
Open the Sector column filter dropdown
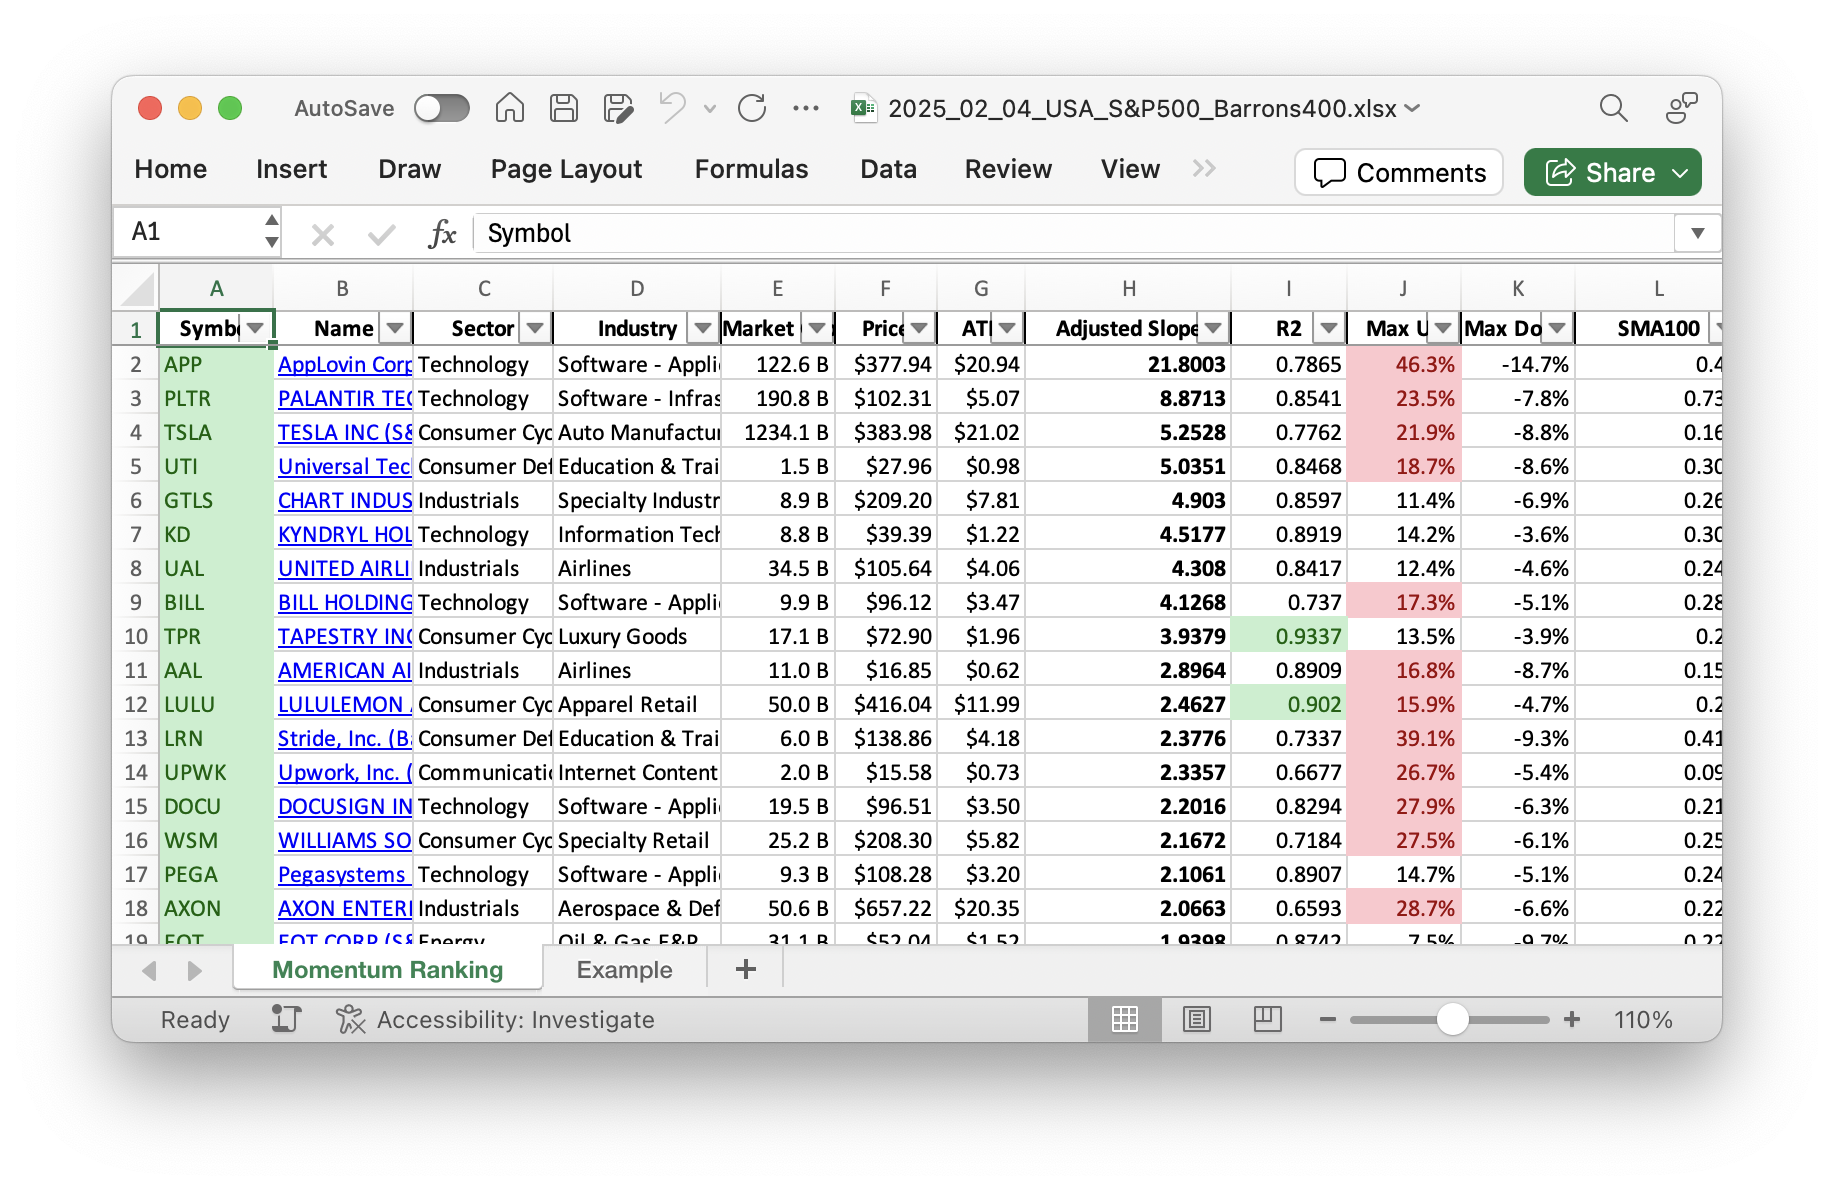(x=535, y=328)
